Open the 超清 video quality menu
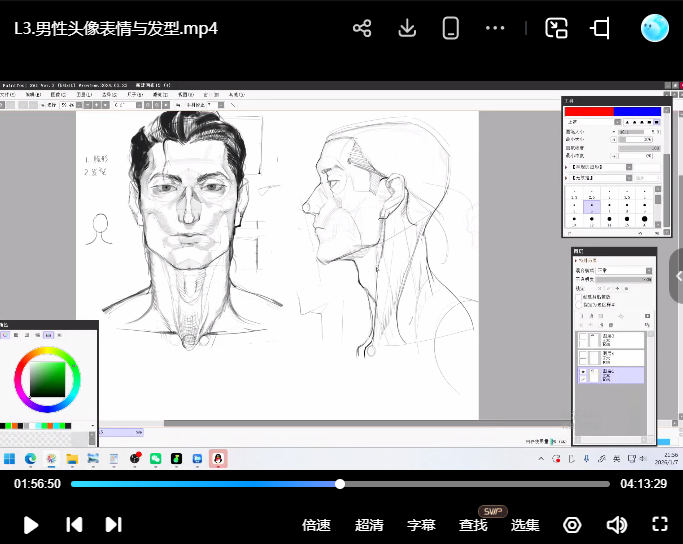Screen dimensions: 683x544 369,525
